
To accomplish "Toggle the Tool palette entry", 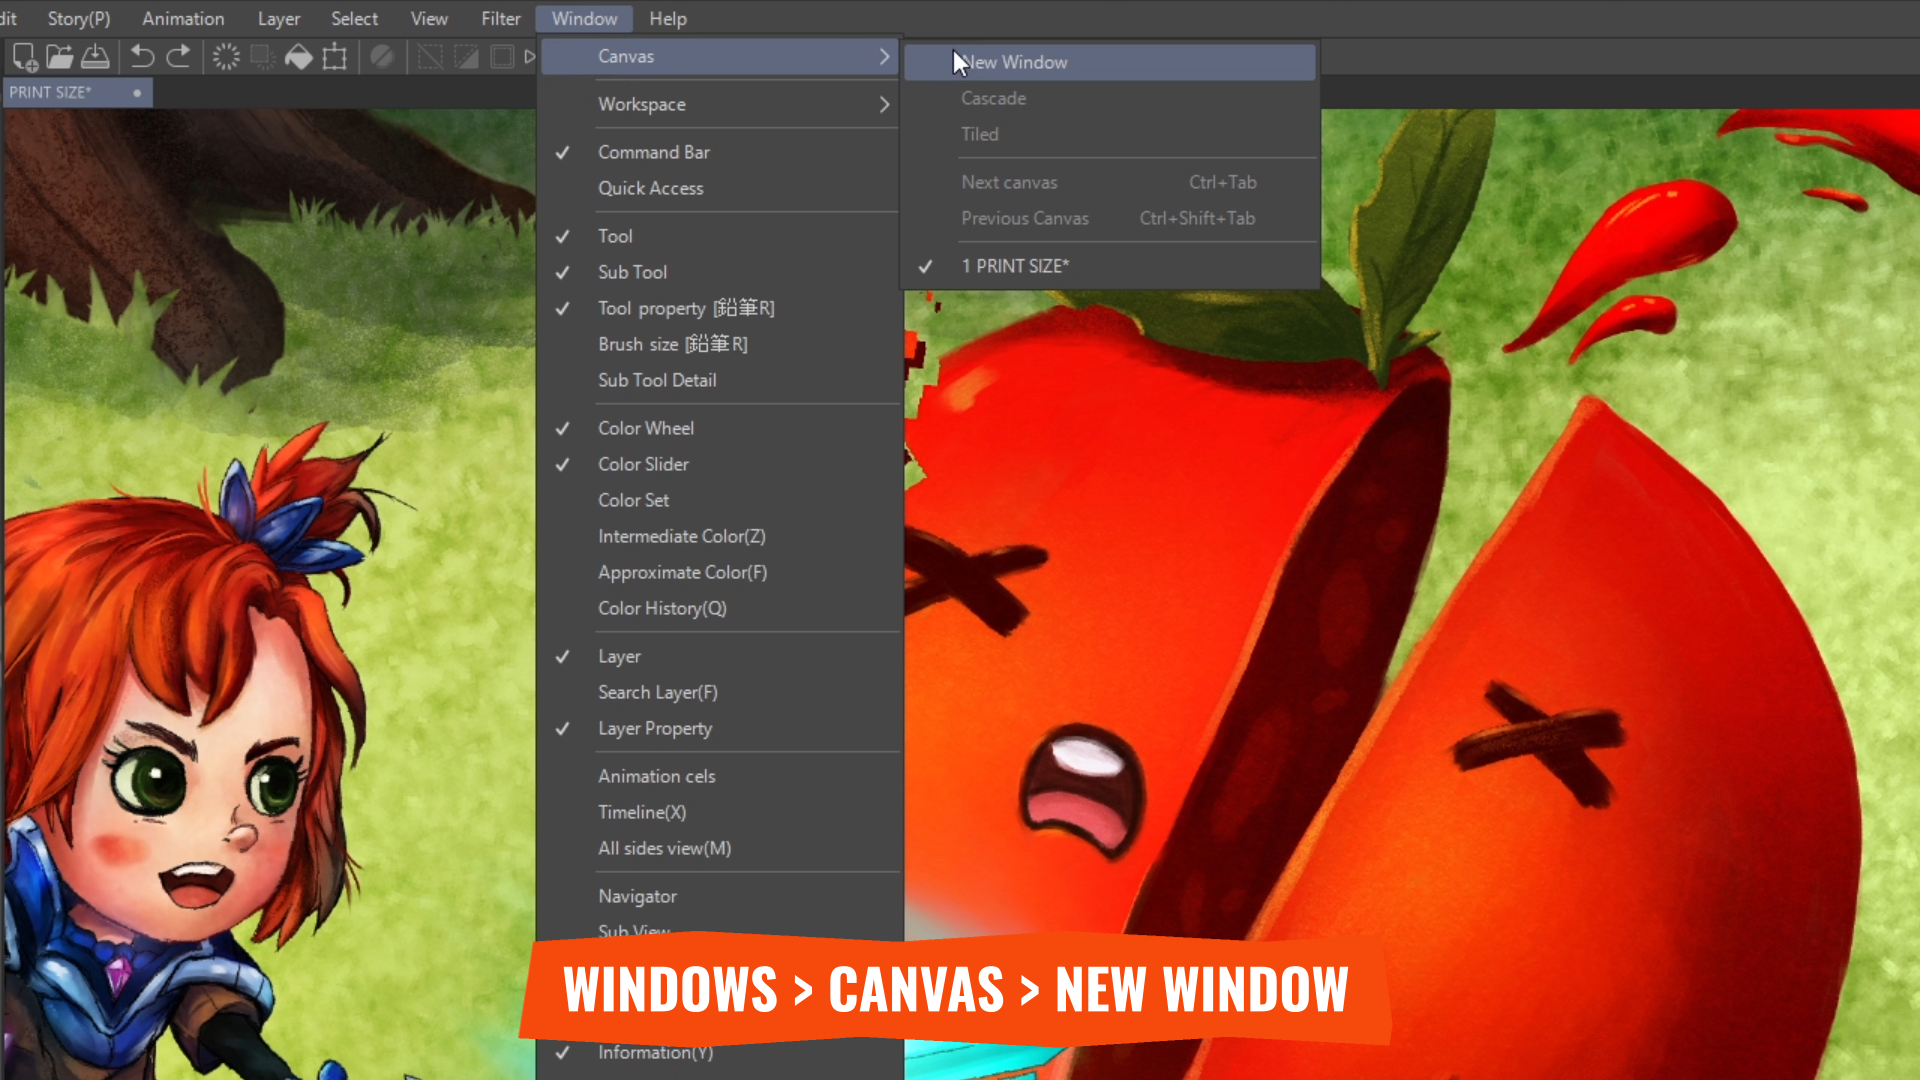I will [x=718, y=236].
